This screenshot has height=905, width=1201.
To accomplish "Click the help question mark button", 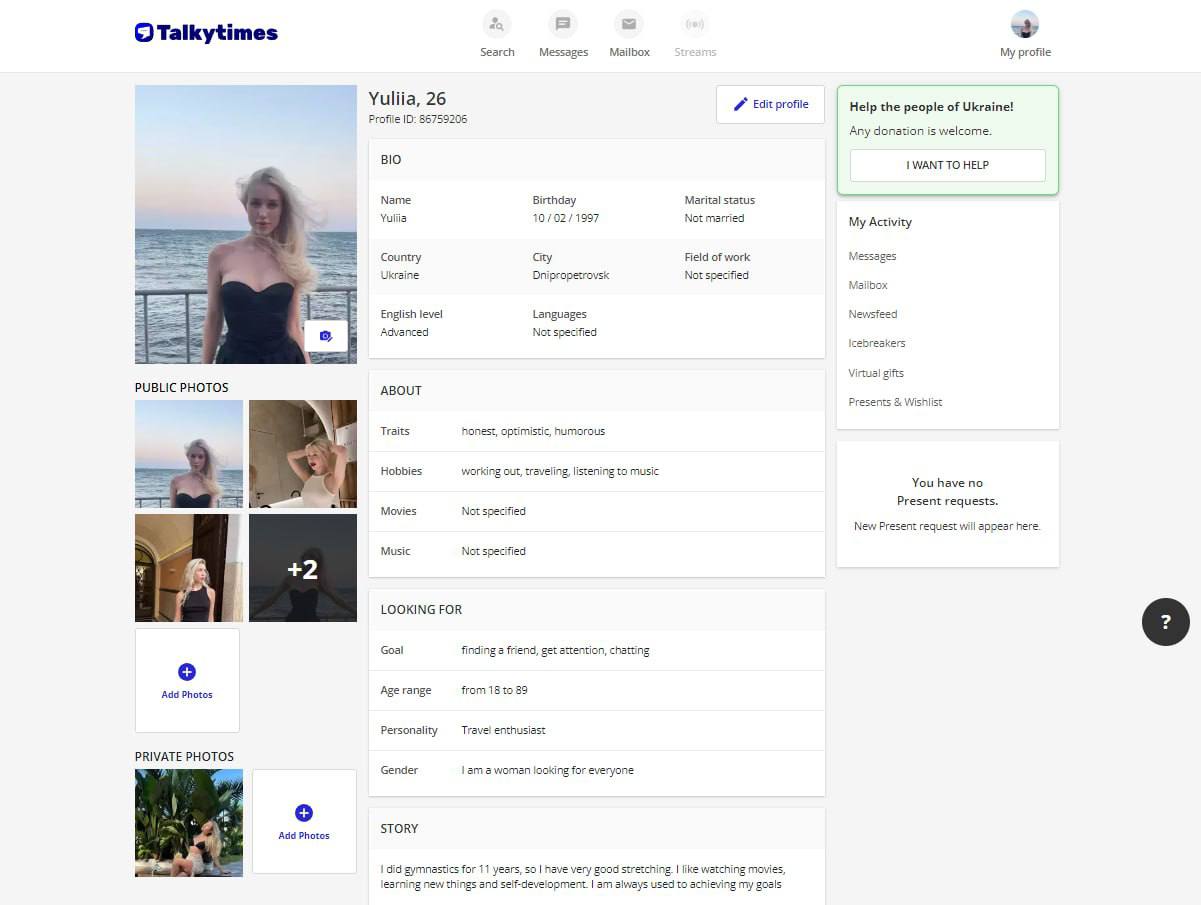I will (x=1165, y=622).
